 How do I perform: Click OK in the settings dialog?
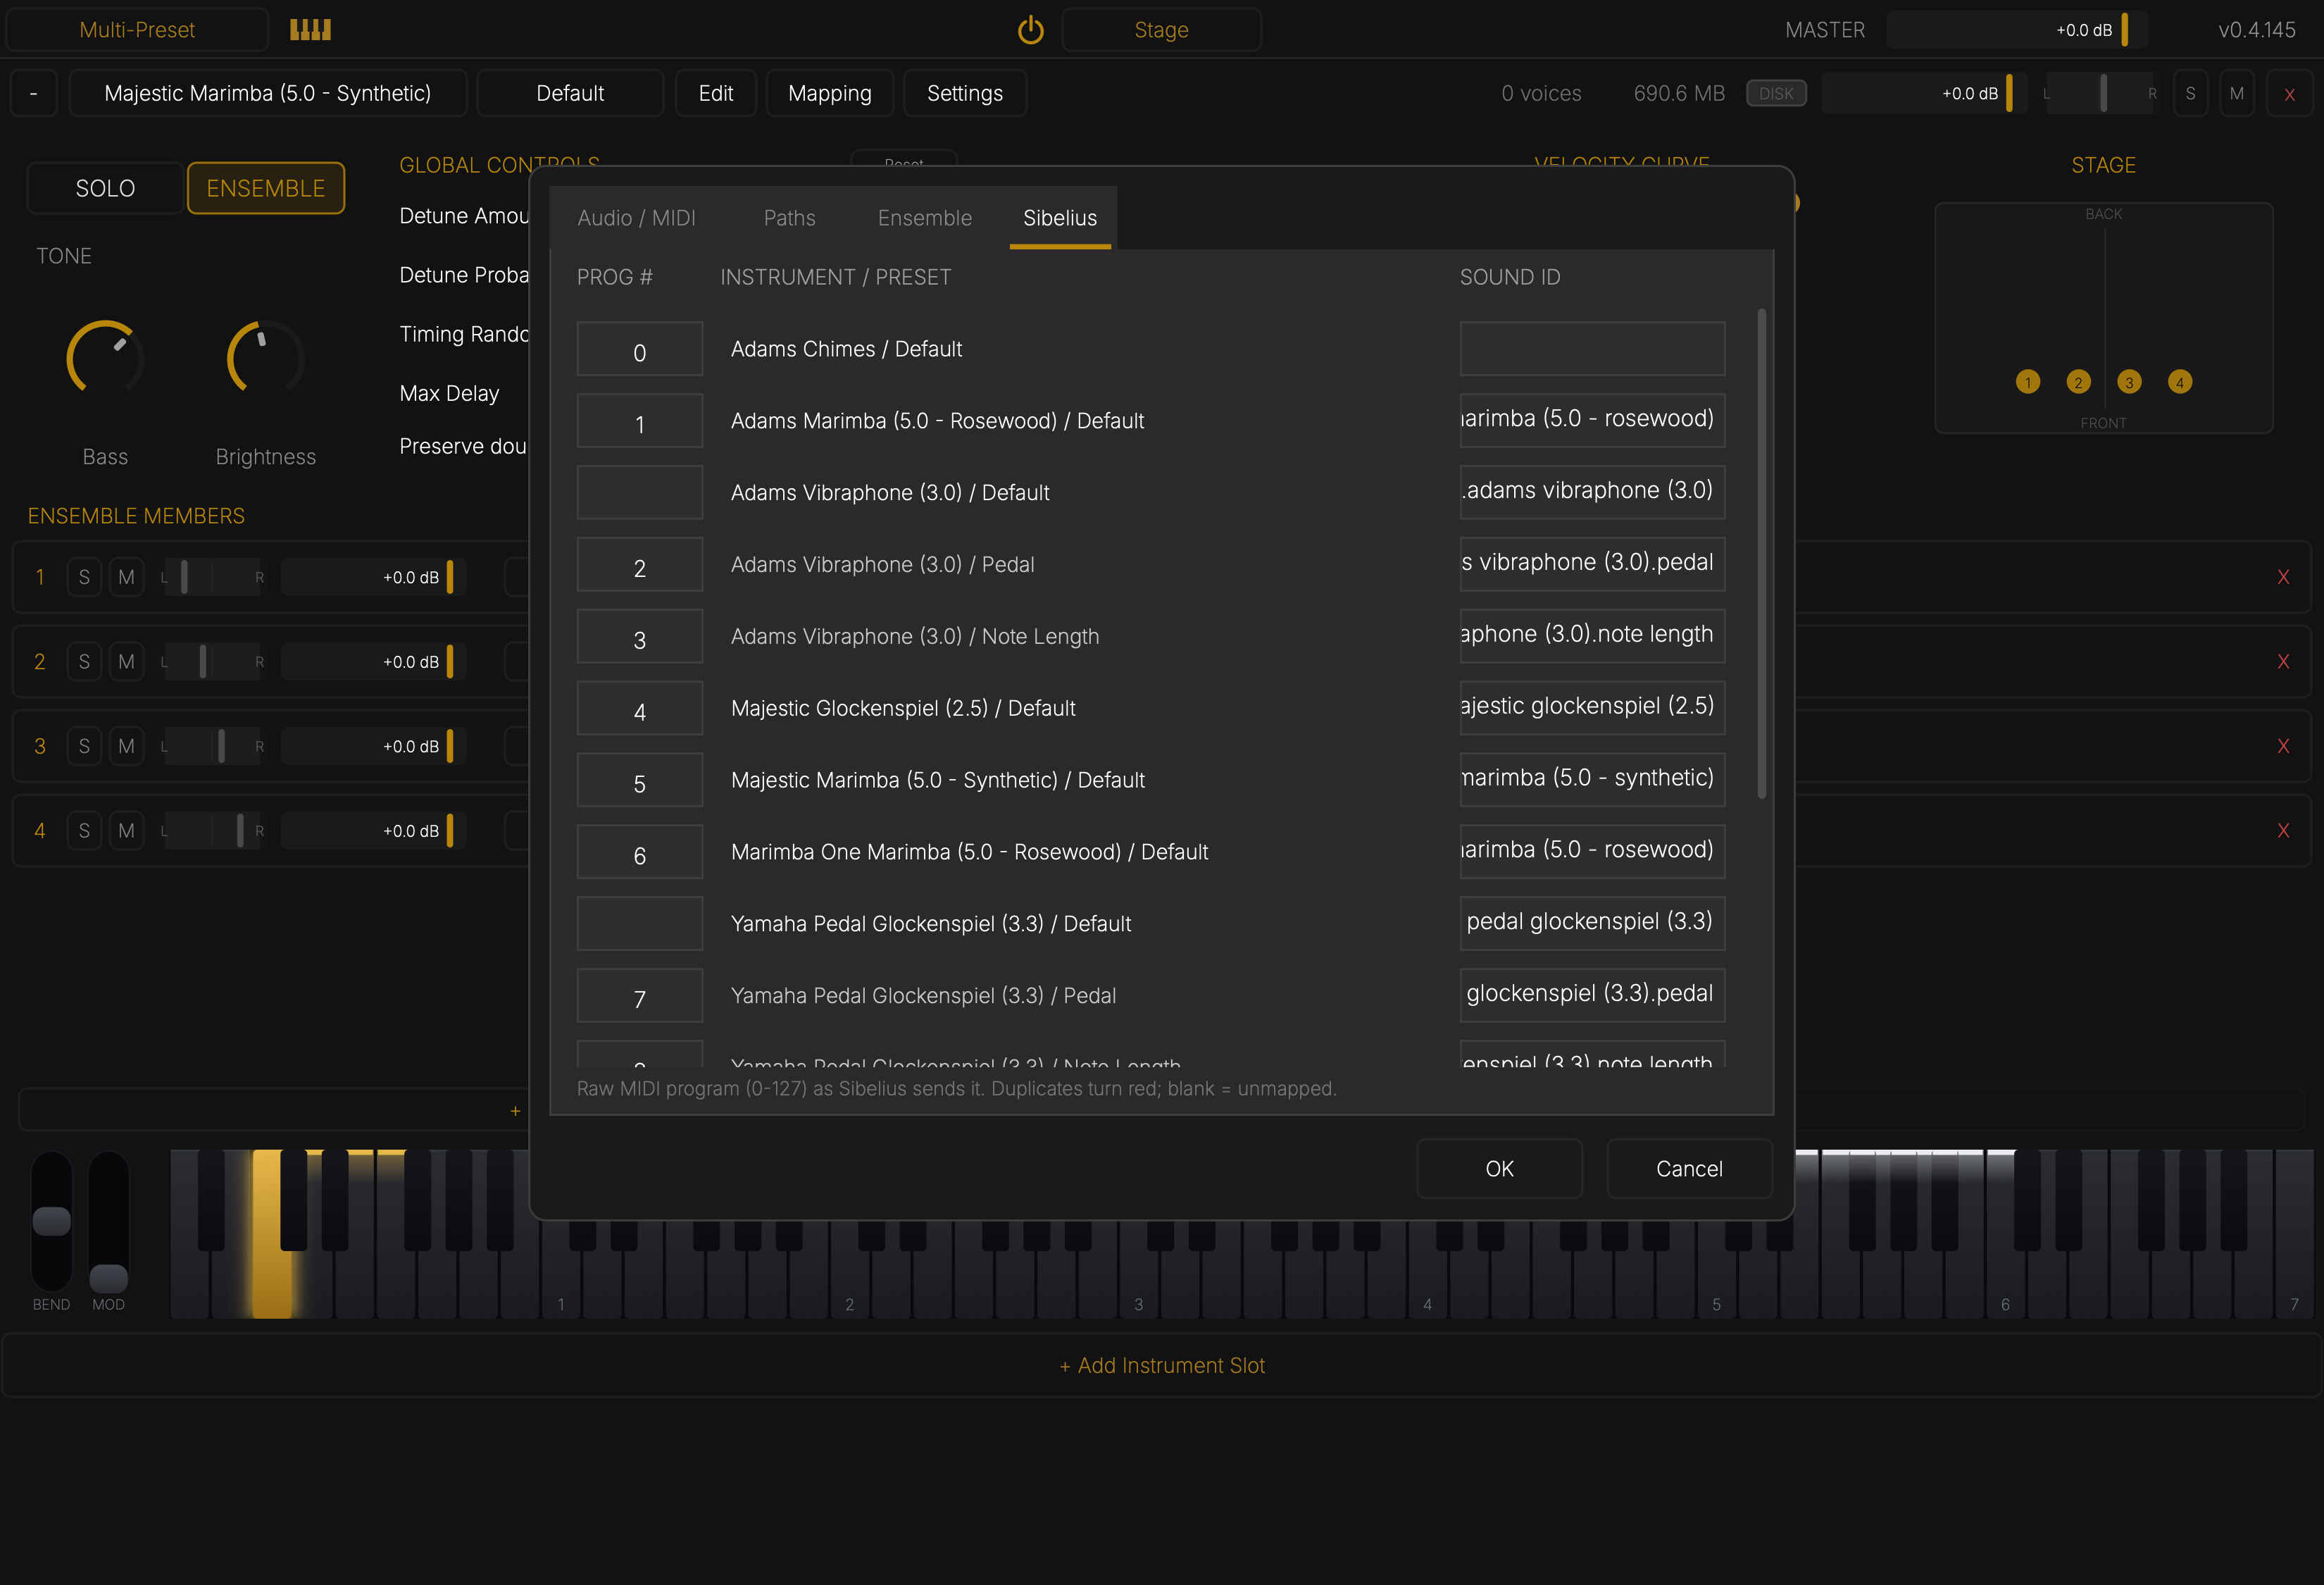click(x=1499, y=1169)
